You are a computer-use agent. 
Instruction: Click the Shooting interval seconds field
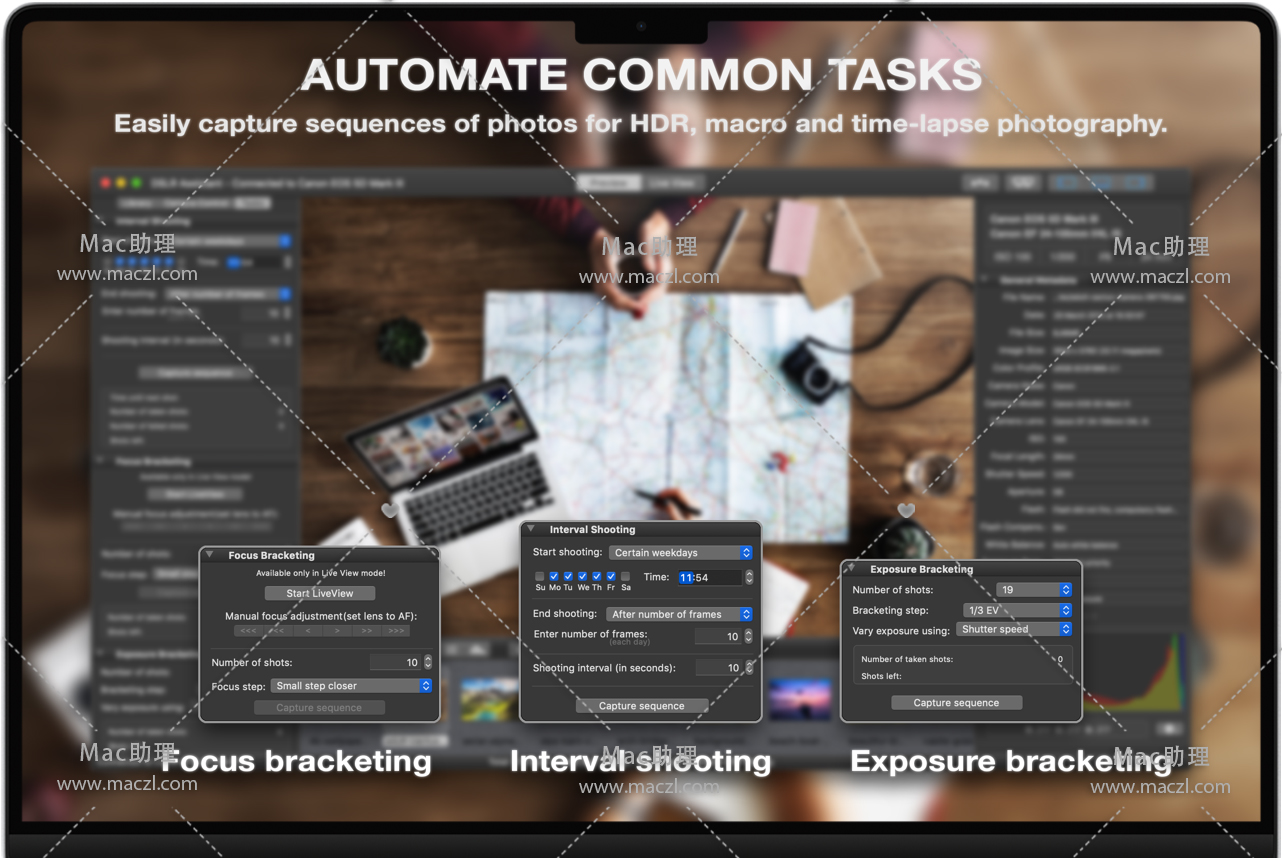click(x=719, y=667)
